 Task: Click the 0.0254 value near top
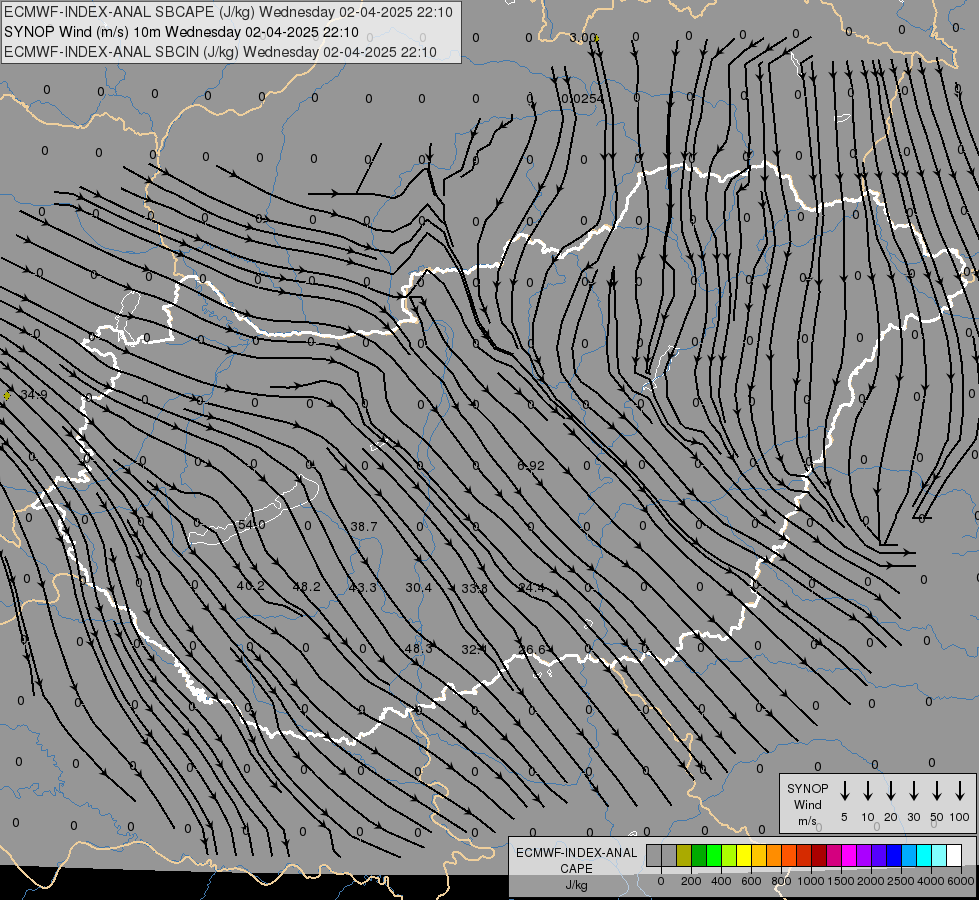[x=583, y=99]
